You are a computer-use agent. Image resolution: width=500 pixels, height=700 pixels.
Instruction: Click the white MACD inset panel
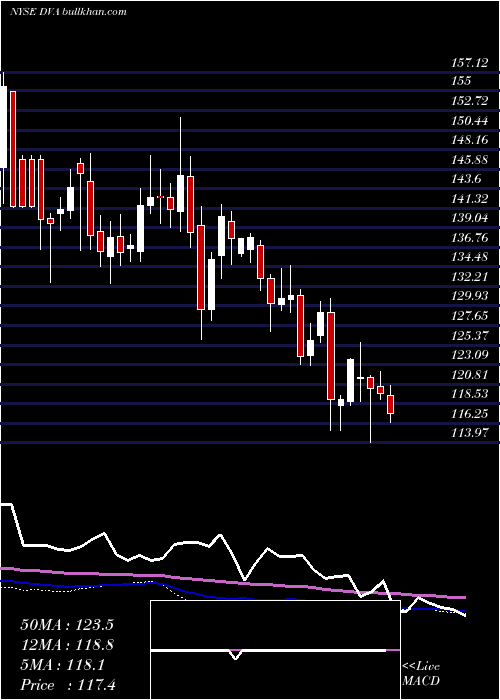click(275, 650)
